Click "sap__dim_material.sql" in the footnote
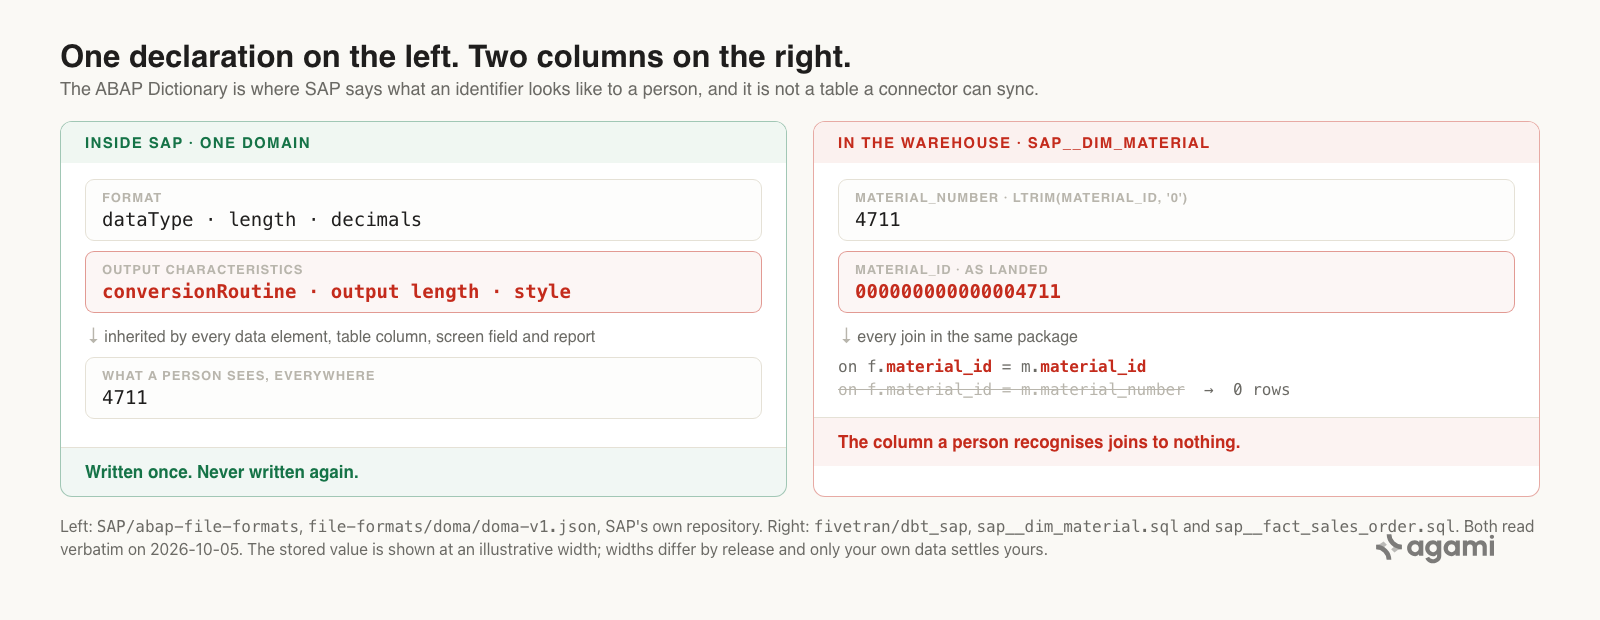This screenshot has height=620, width=1600. (x=1078, y=527)
